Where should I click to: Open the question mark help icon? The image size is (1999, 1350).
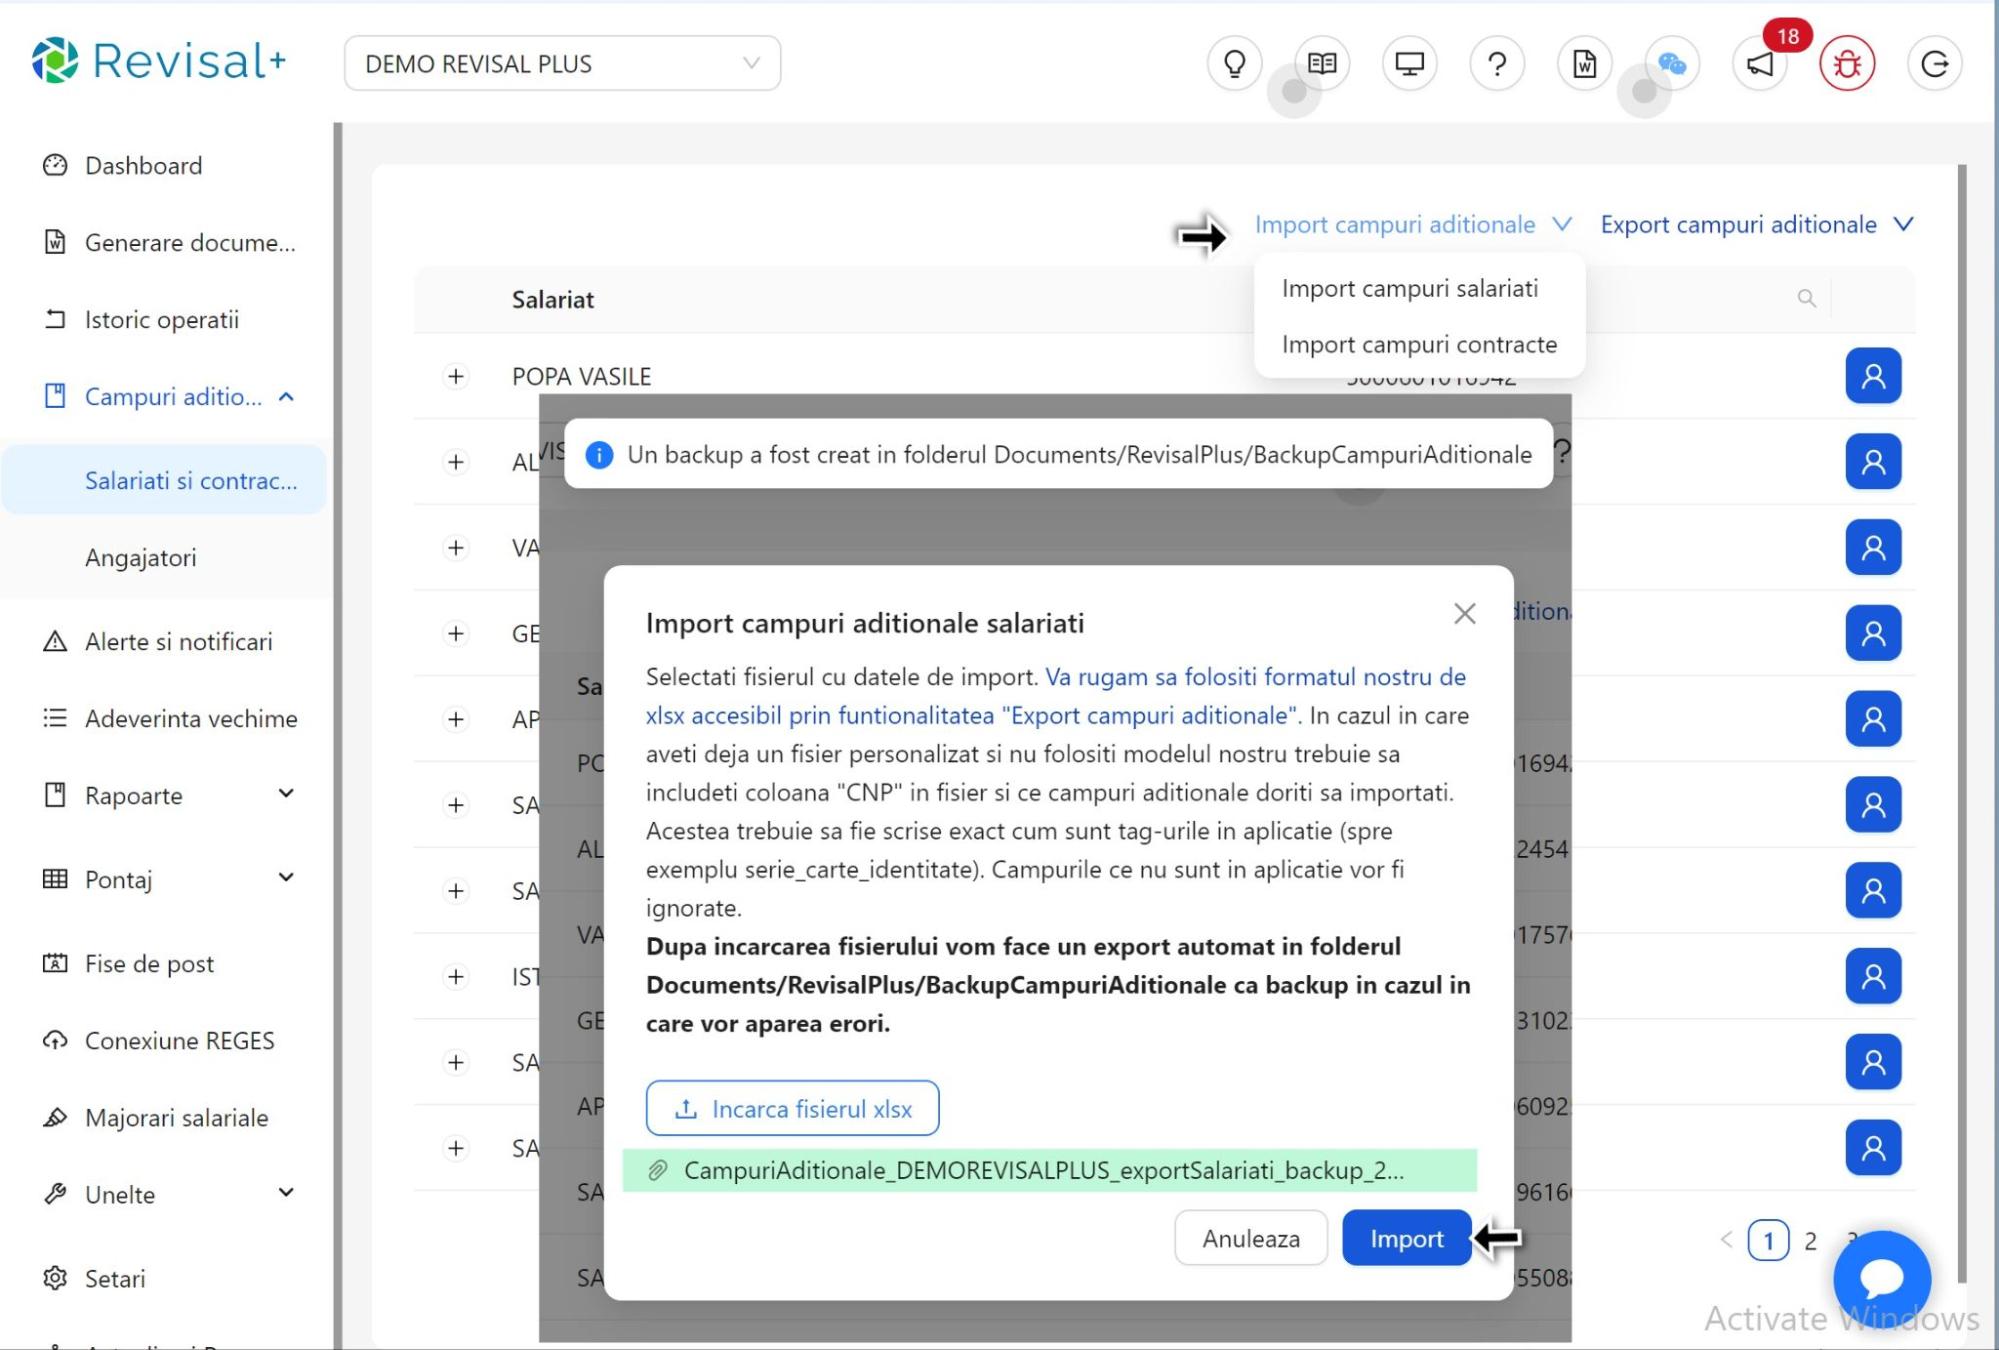[x=1496, y=64]
